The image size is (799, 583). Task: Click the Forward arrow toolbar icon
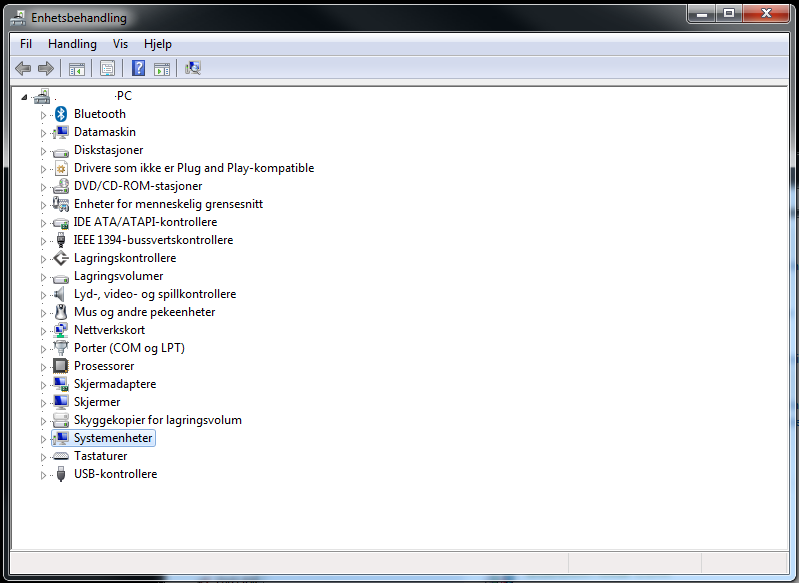[46, 68]
